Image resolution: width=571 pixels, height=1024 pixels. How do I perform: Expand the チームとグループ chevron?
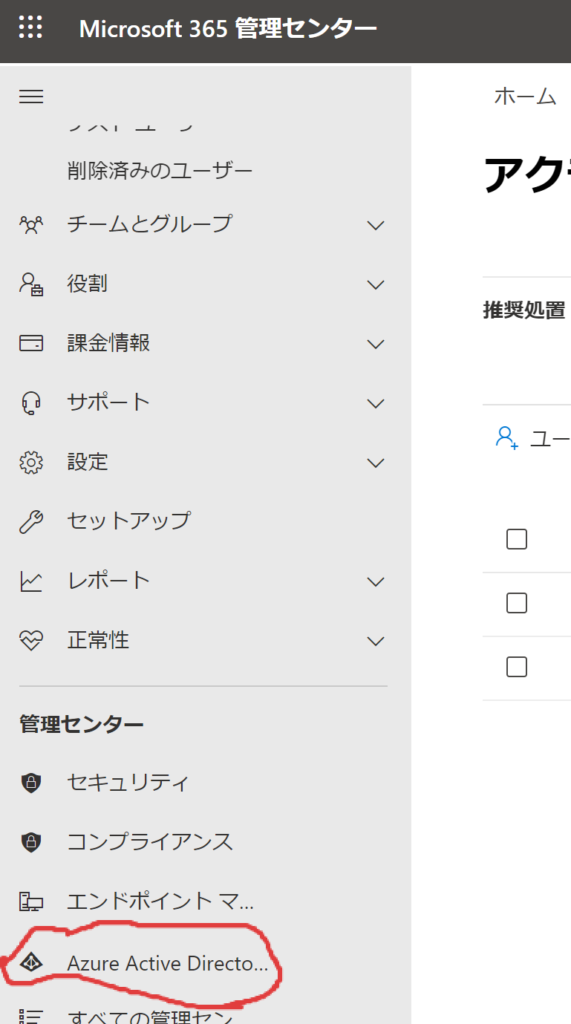click(x=375, y=225)
